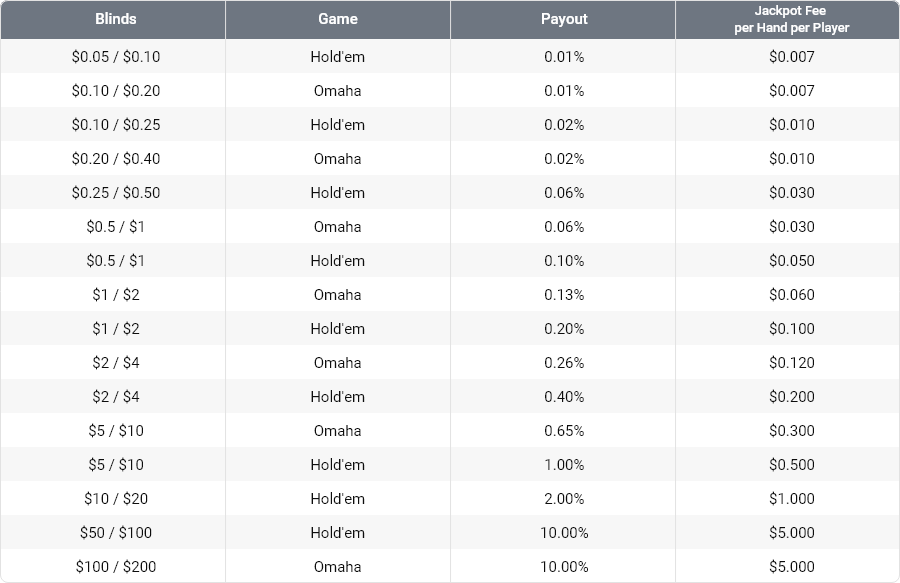The width and height of the screenshot is (900, 583).
Task: Click the Blinds column header
Action: coord(116,19)
